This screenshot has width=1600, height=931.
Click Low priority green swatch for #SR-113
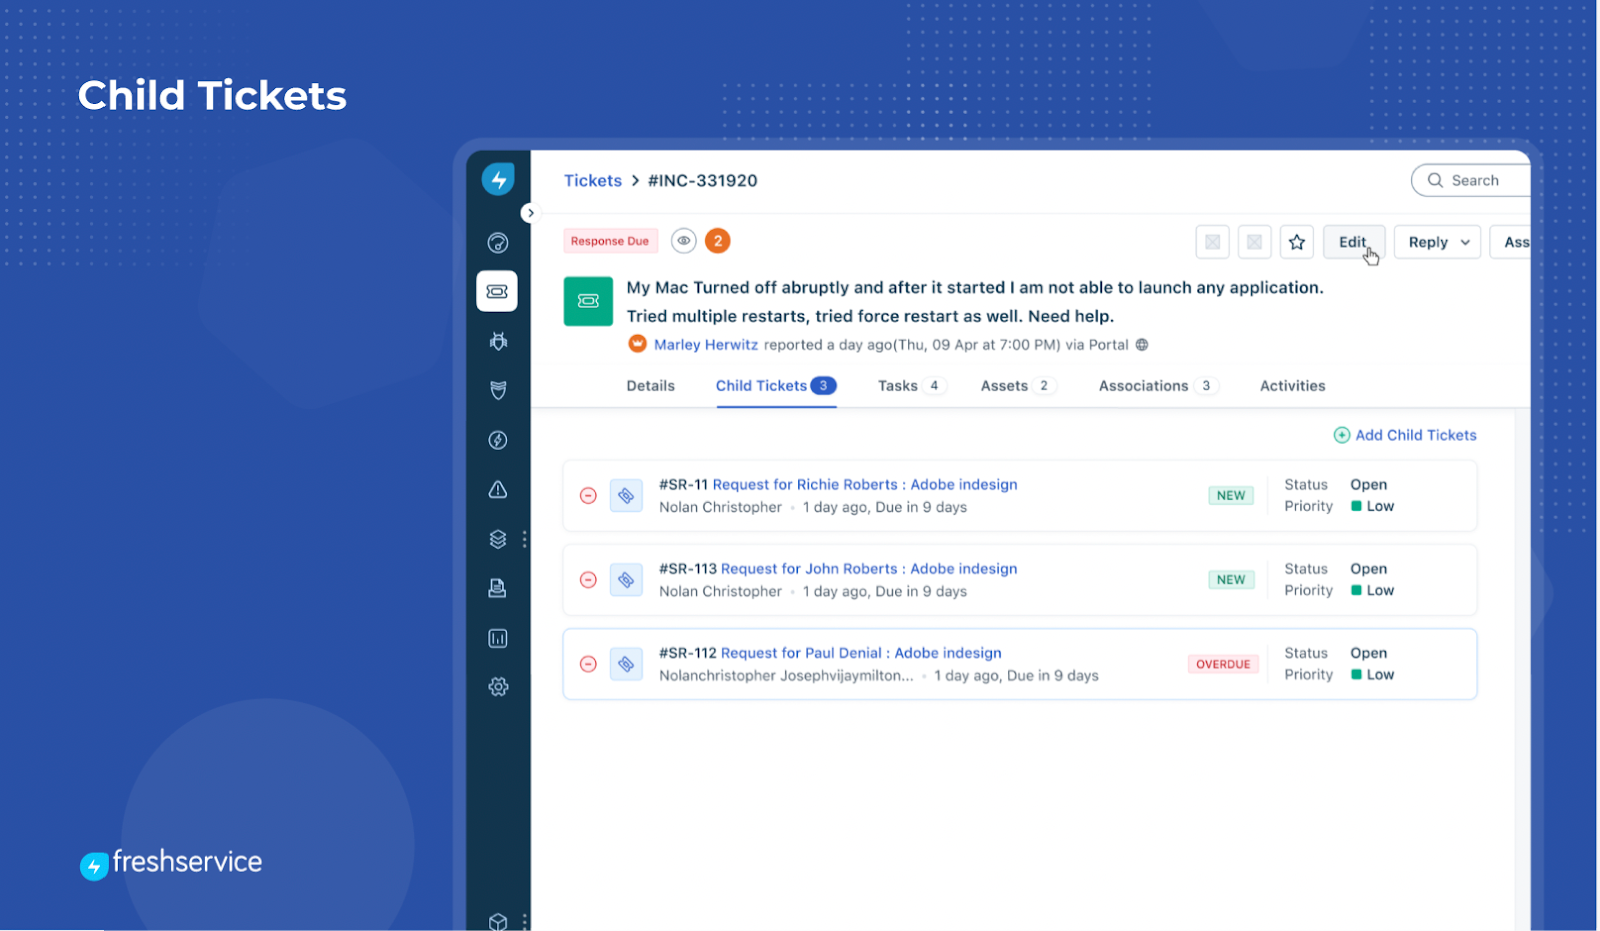pyautogui.click(x=1356, y=590)
